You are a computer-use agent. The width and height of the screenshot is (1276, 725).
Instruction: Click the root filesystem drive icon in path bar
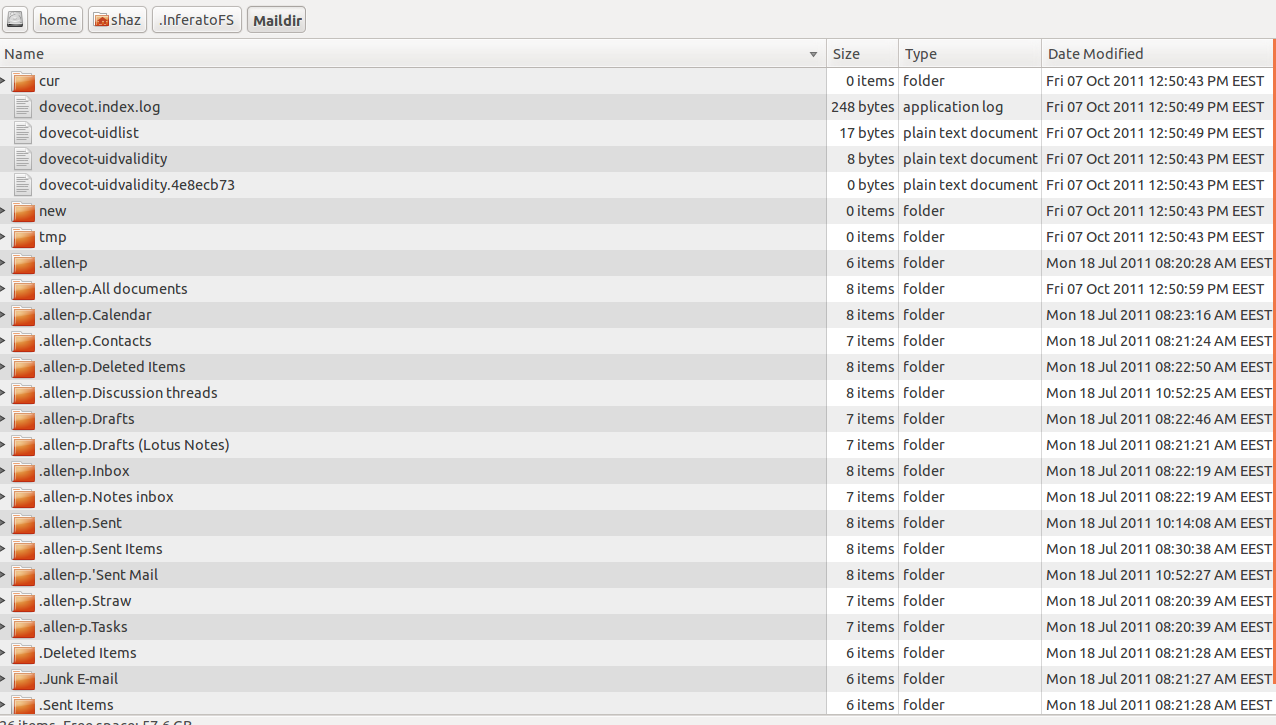15,20
